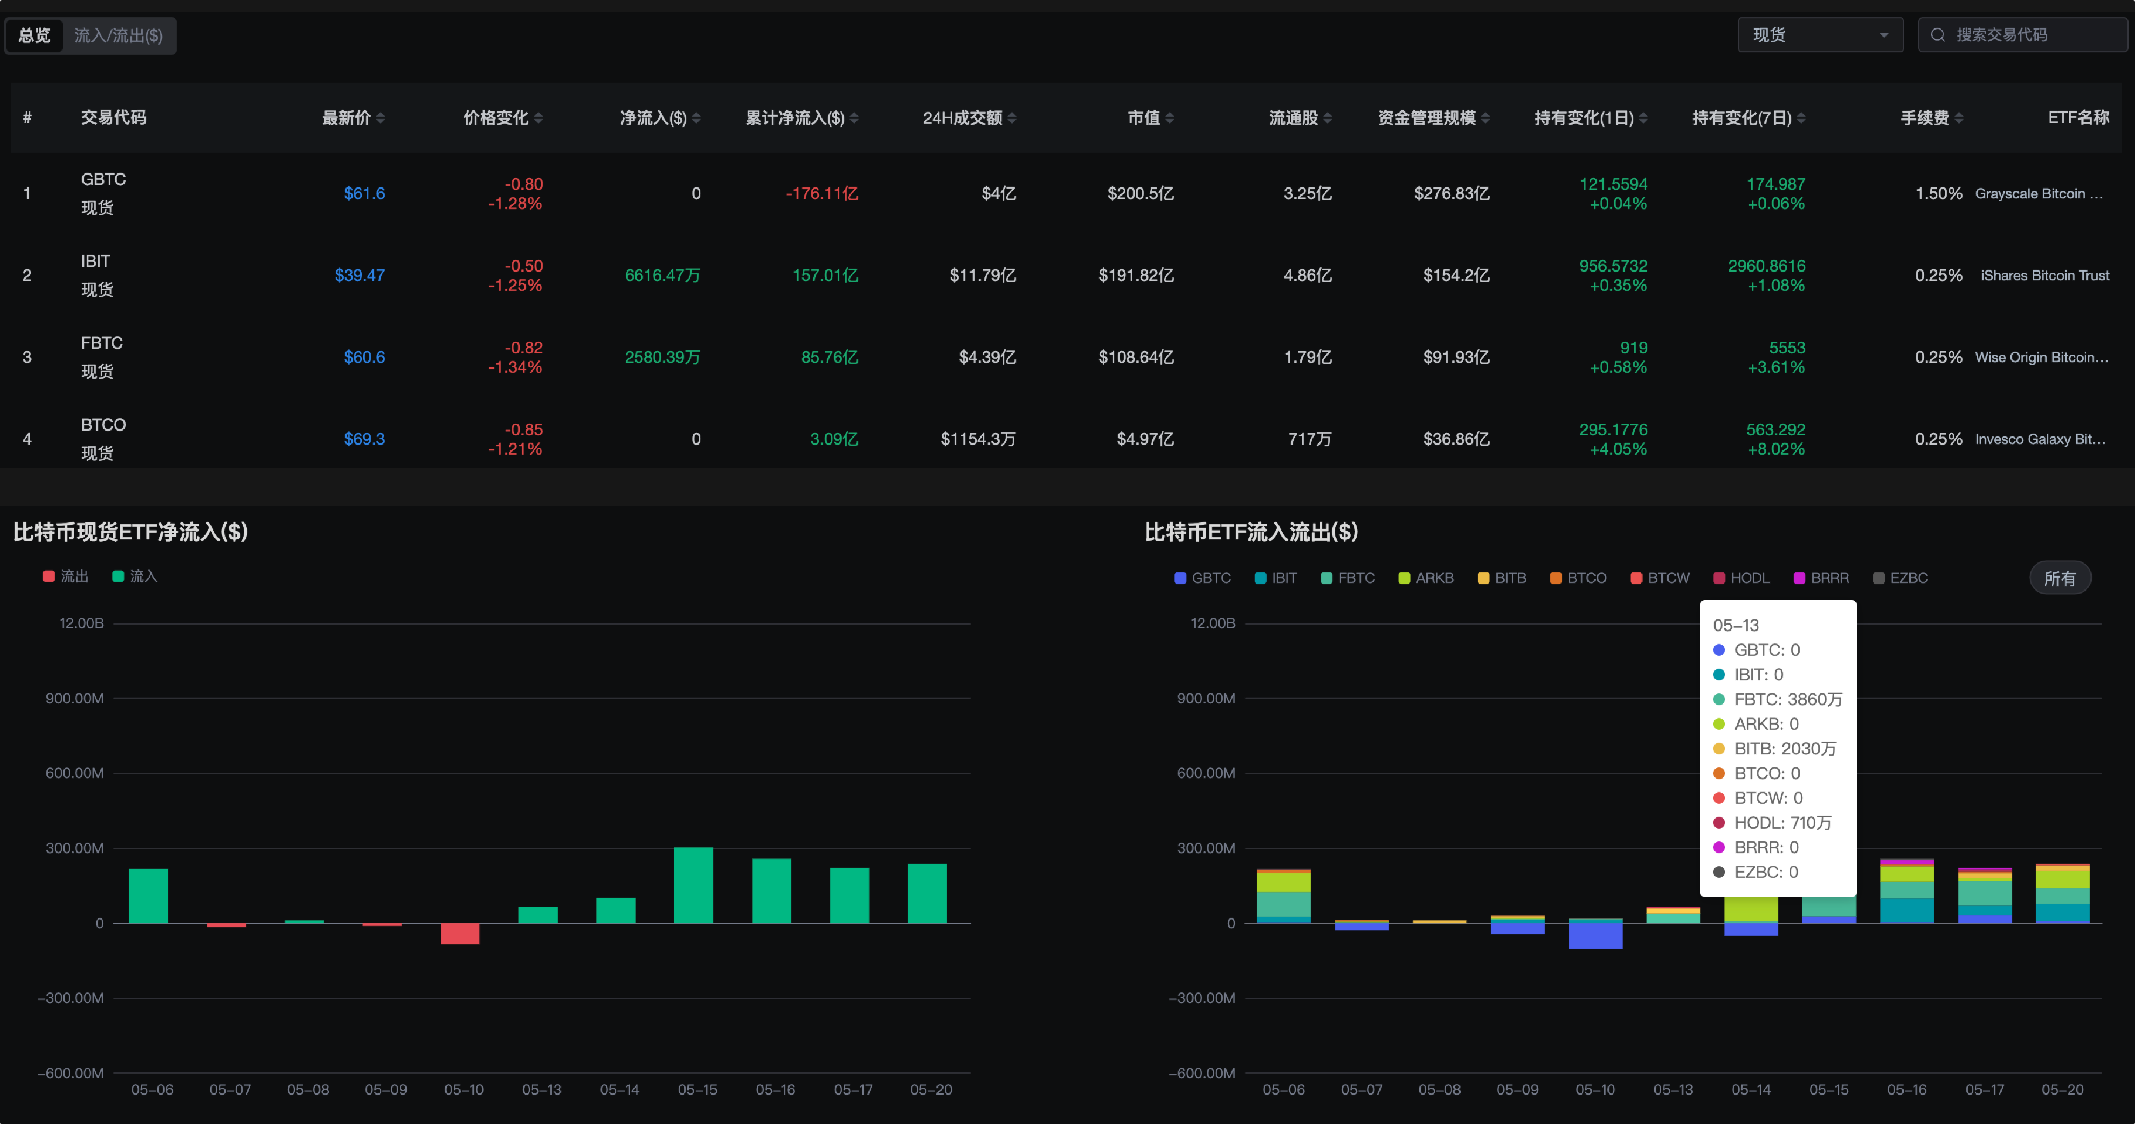Select the 总览 tab
The height and width of the screenshot is (1124, 2135).
(33, 35)
